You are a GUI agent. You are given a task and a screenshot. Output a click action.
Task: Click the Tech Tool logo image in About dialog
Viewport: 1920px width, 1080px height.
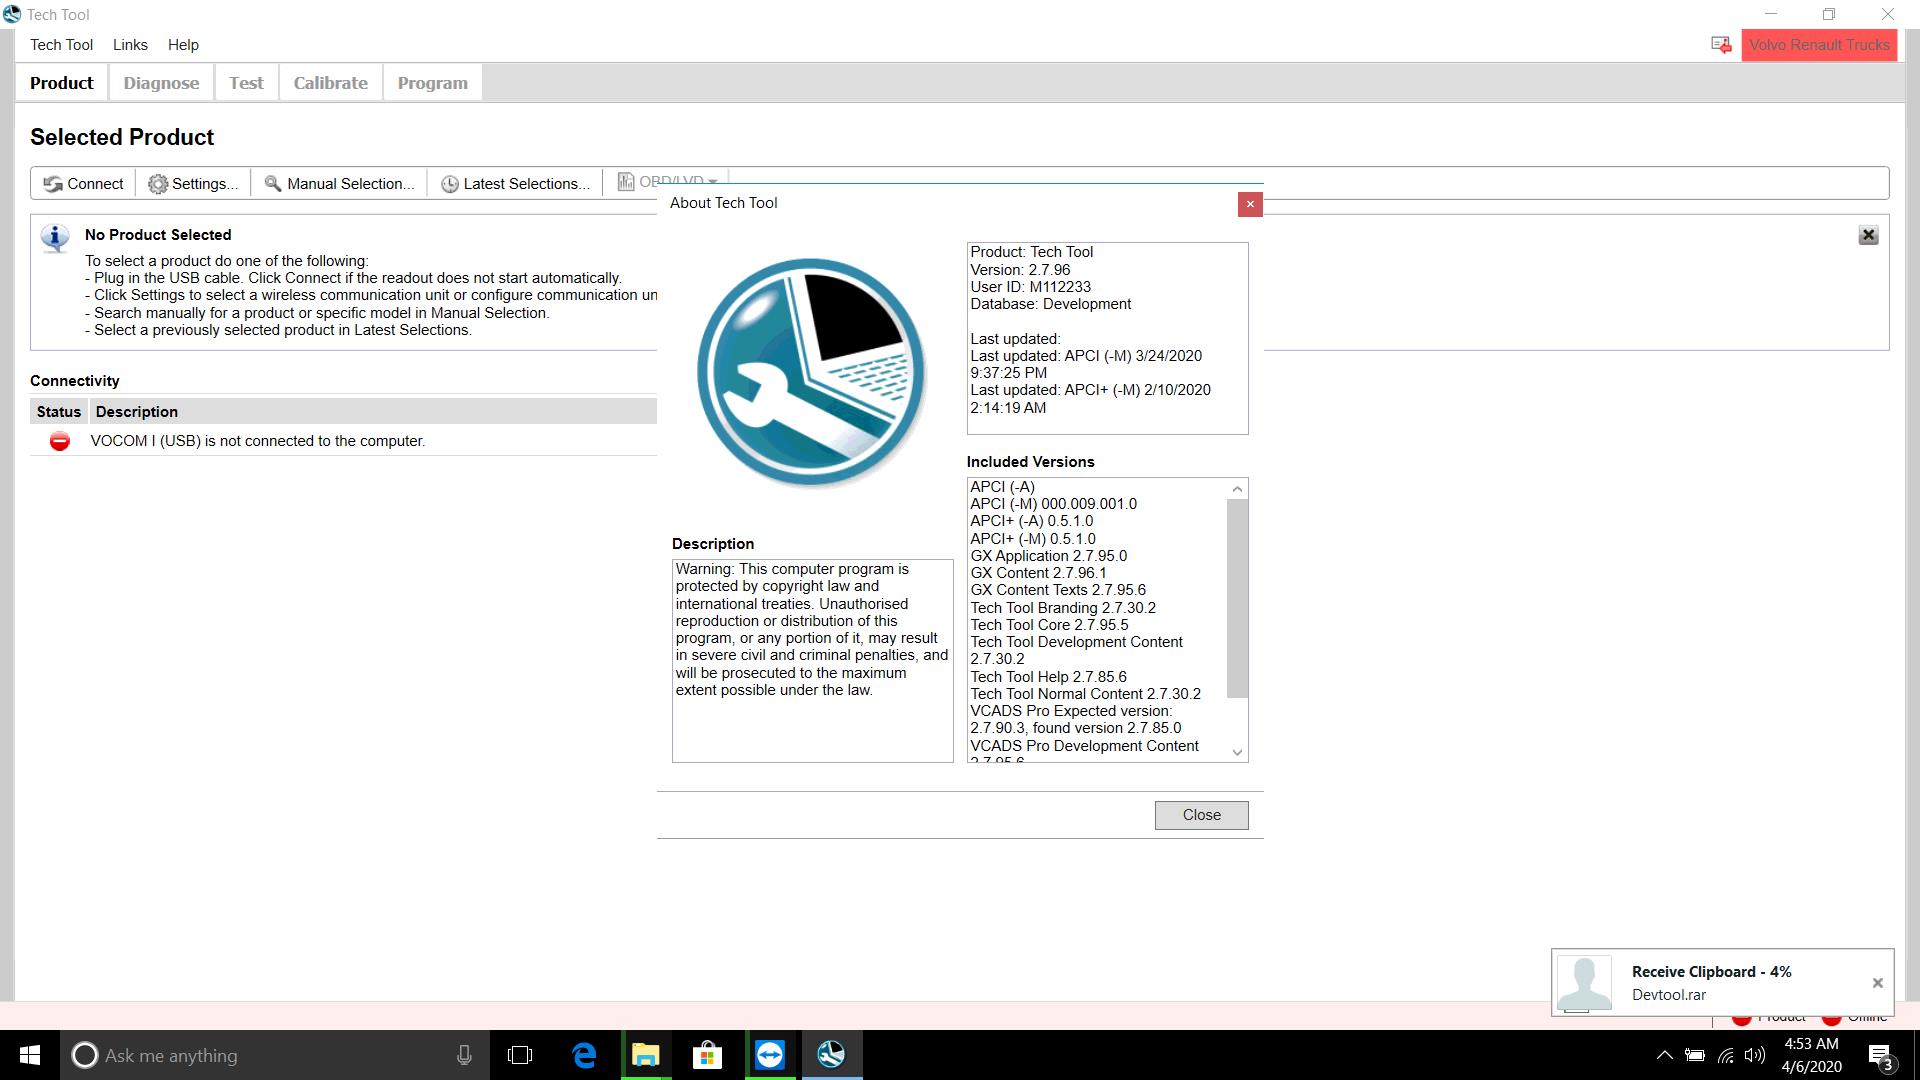(x=811, y=372)
